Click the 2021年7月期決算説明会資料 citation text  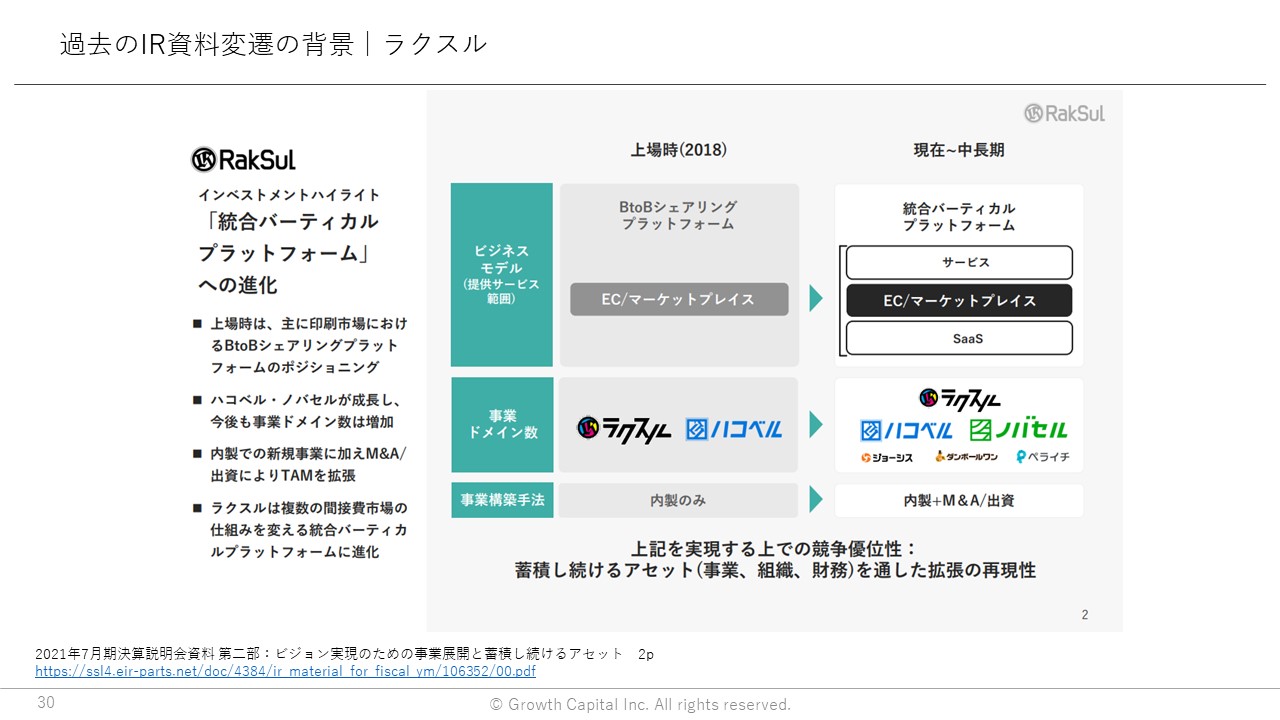tap(344, 654)
